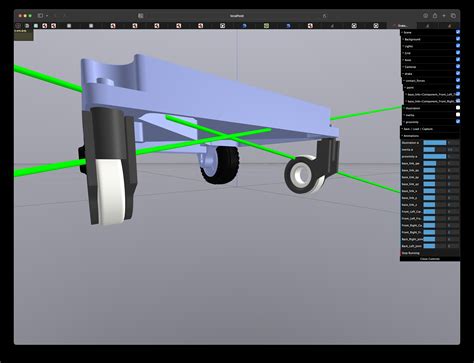Viewport: 474px width, 363px height.
Task: Enable the inertia checkbox
Action: tap(458, 115)
